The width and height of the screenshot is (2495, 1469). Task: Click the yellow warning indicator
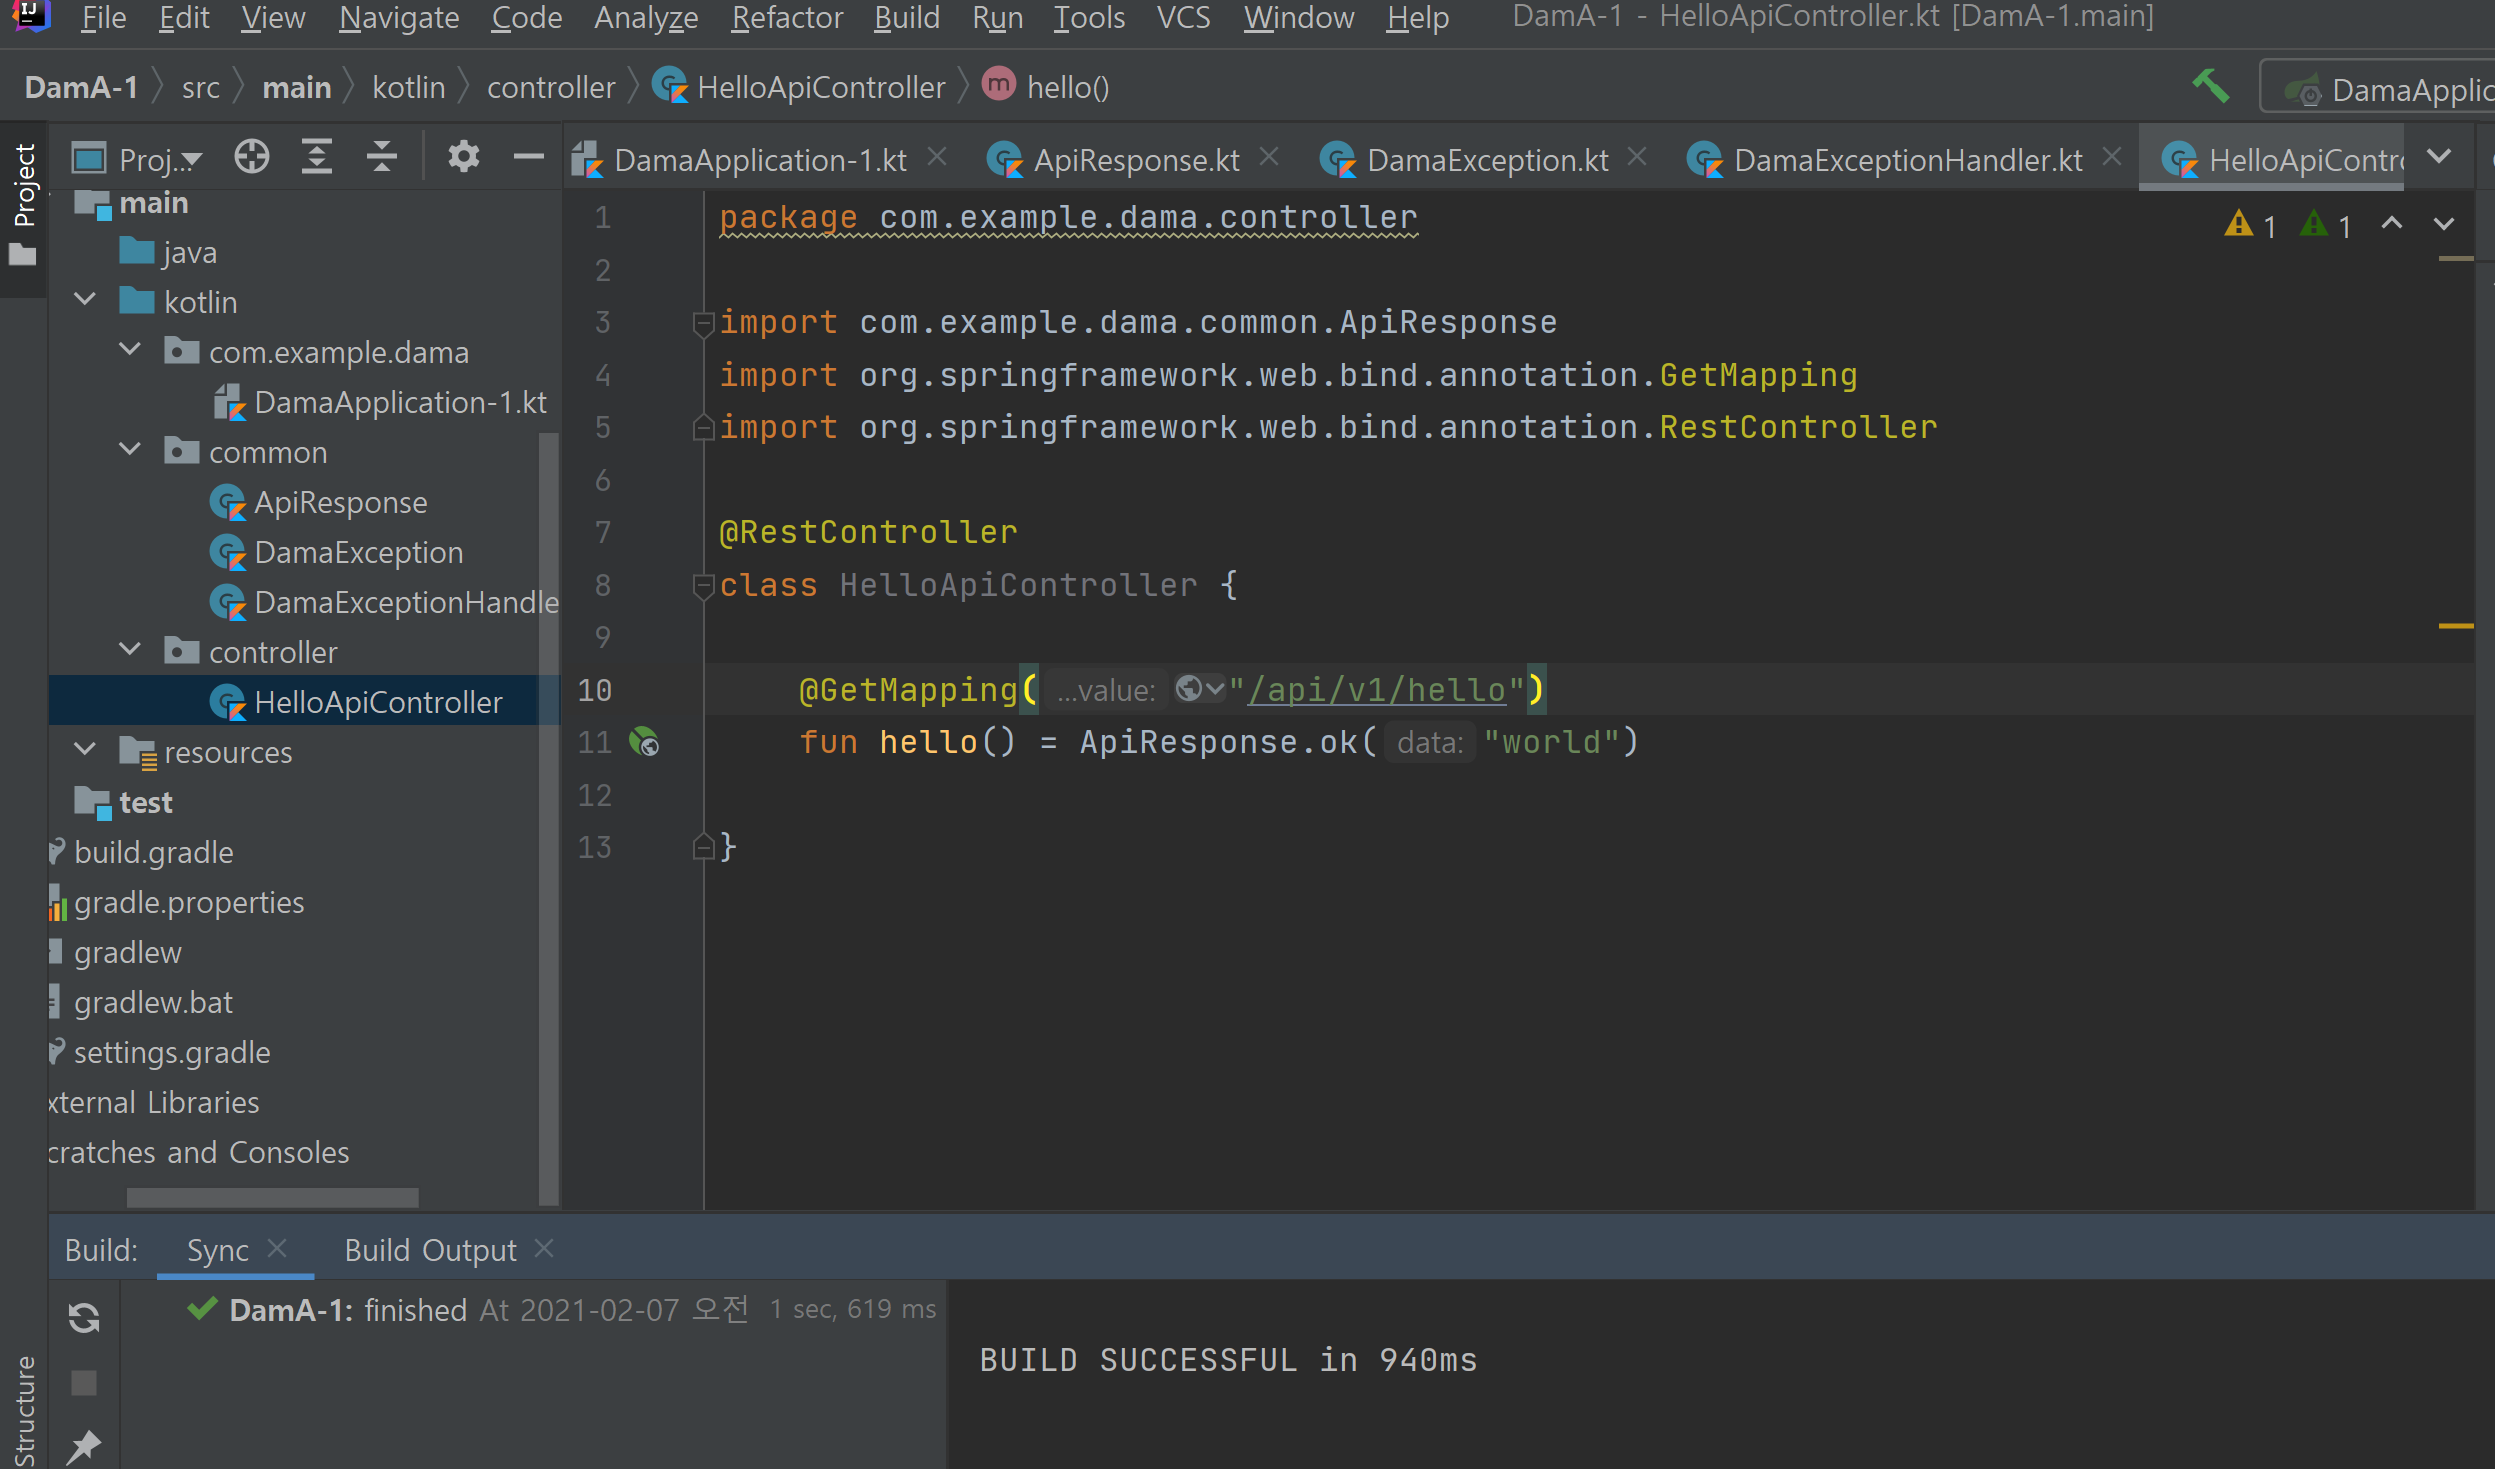click(x=2236, y=225)
